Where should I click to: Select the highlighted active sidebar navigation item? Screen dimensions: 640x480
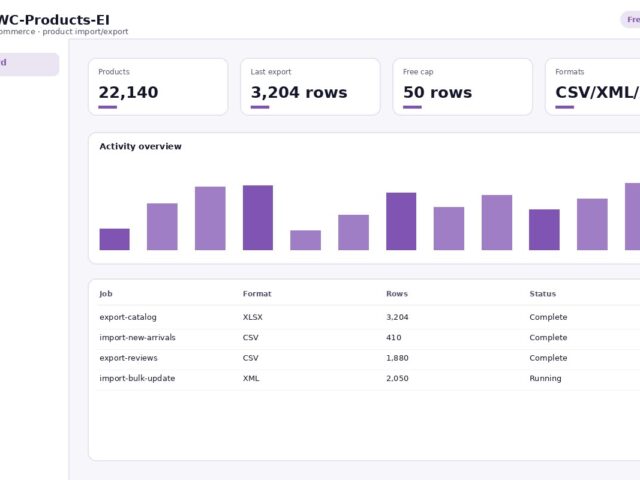[29, 64]
